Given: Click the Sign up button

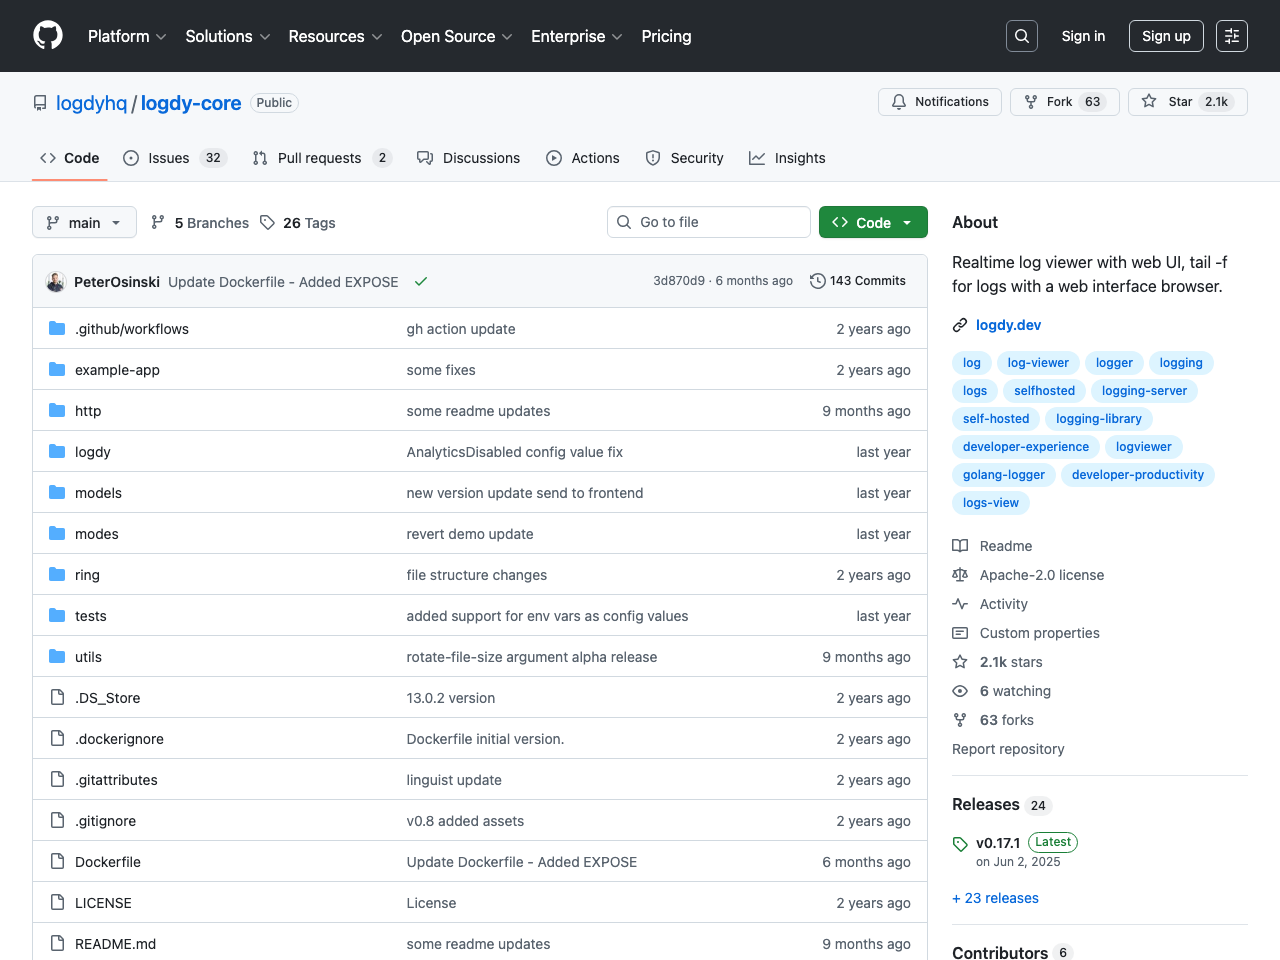Looking at the screenshot, I should tap(1166, 36).
